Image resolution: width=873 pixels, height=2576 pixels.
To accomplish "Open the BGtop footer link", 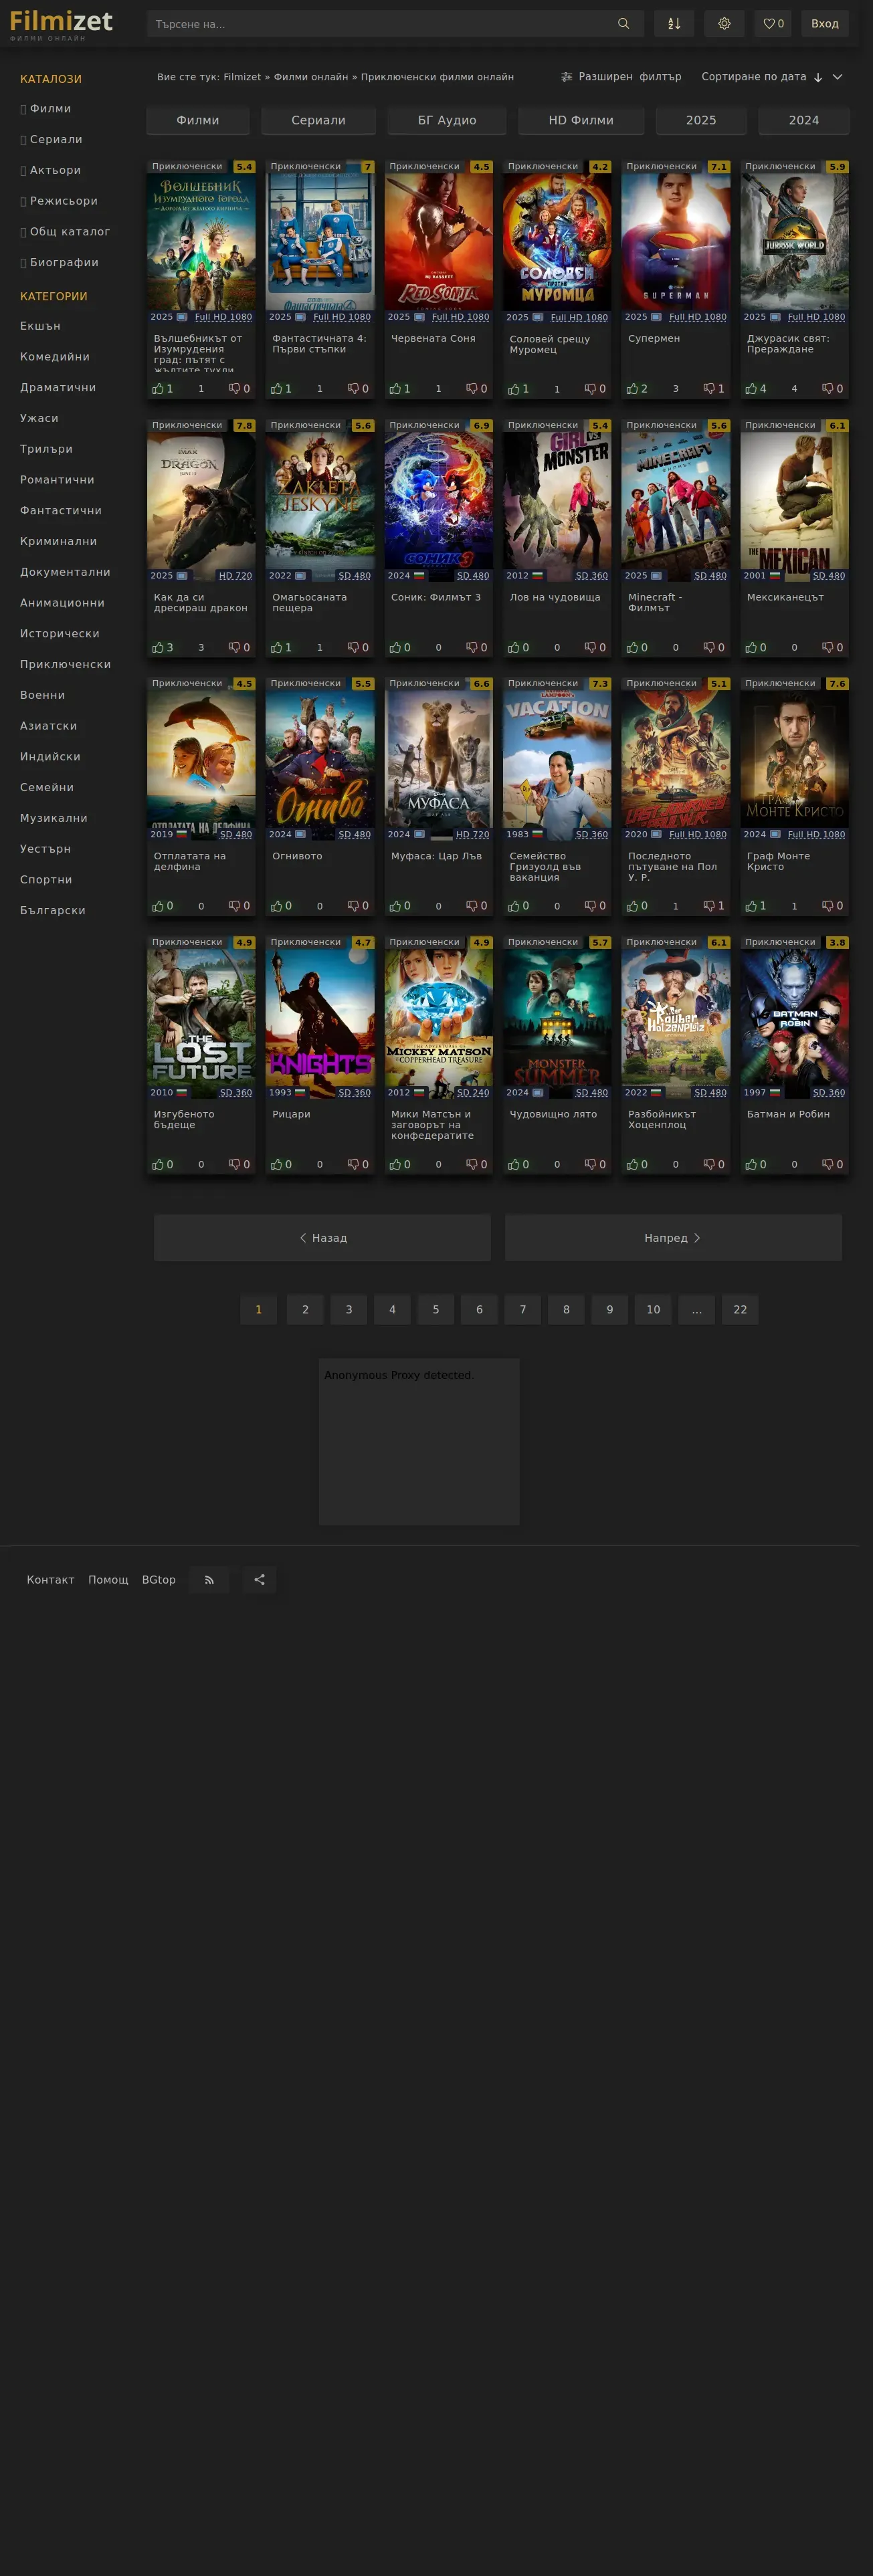I will pos(158,1580).
